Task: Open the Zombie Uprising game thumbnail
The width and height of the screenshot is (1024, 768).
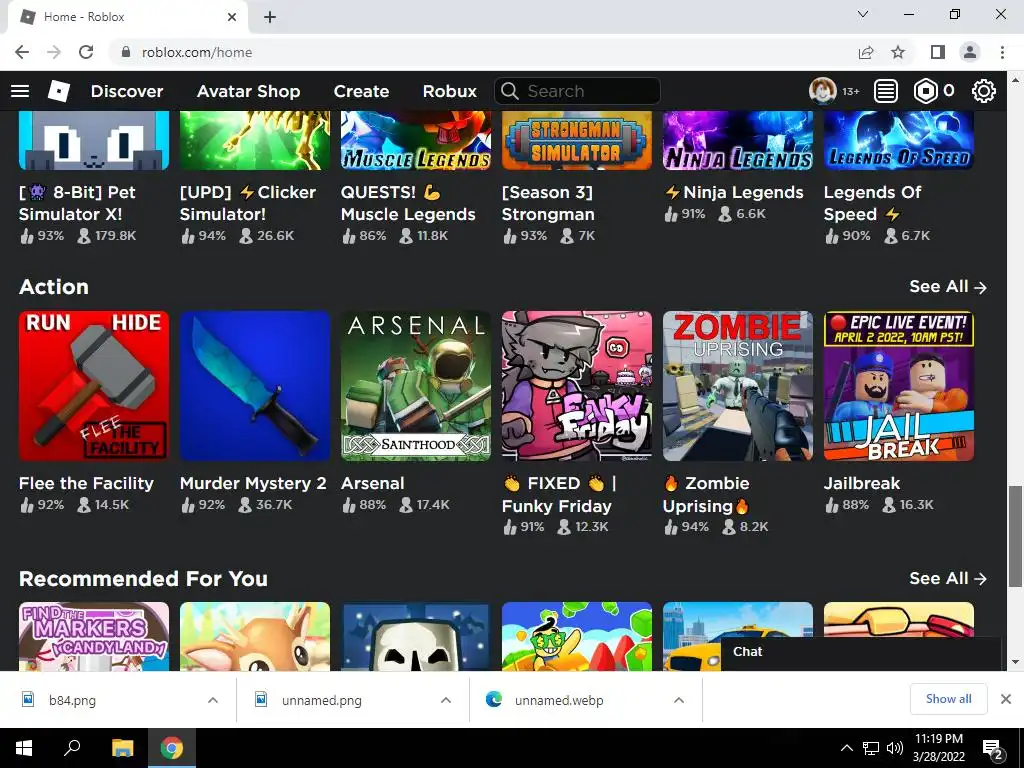Action: point(737,386)
